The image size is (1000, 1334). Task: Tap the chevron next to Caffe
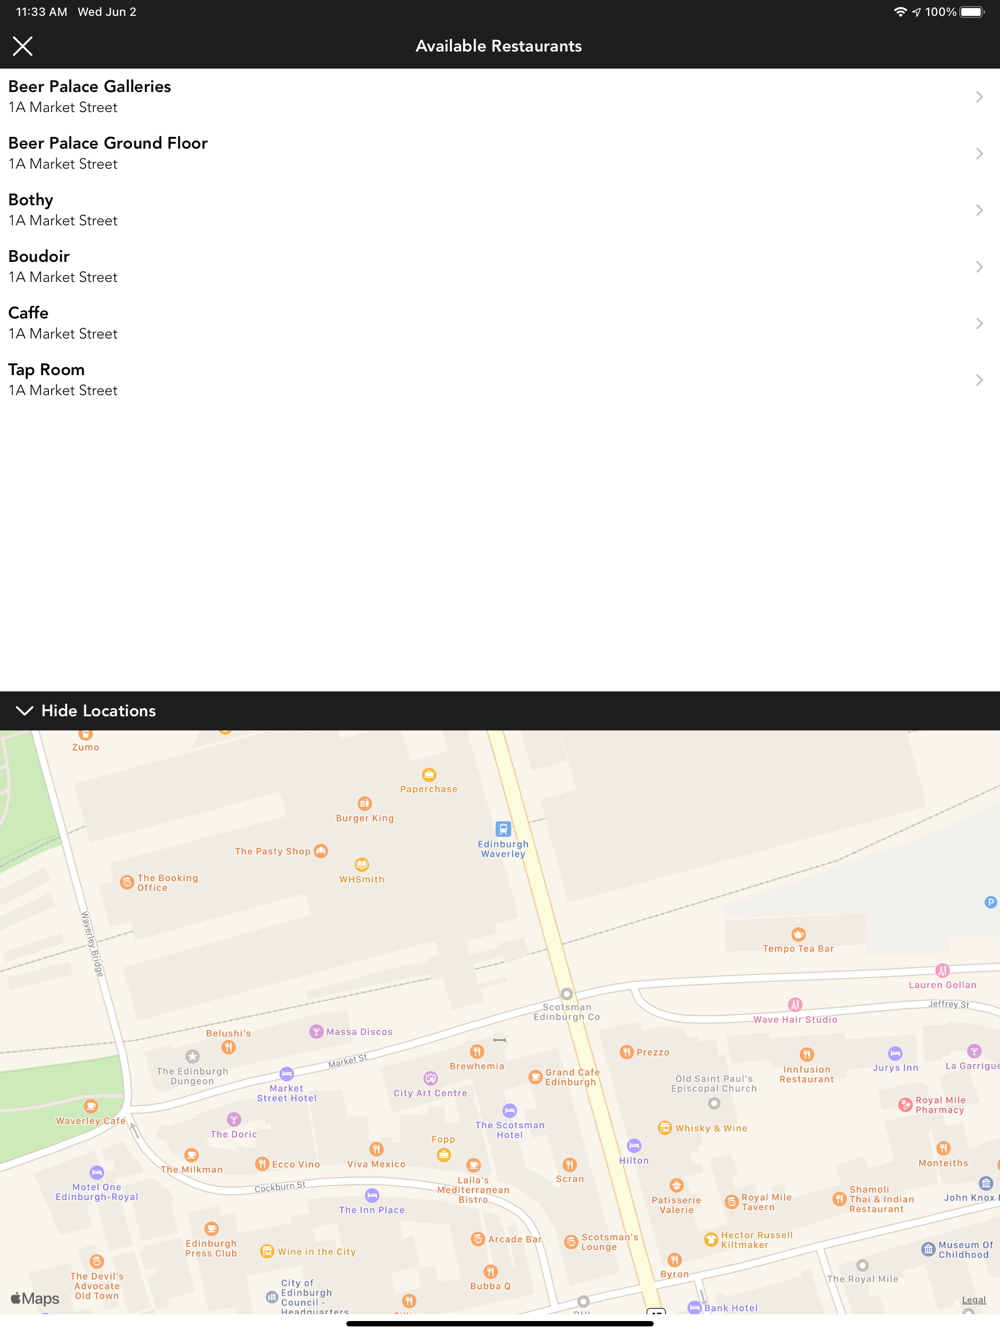[x=979, y=324]
